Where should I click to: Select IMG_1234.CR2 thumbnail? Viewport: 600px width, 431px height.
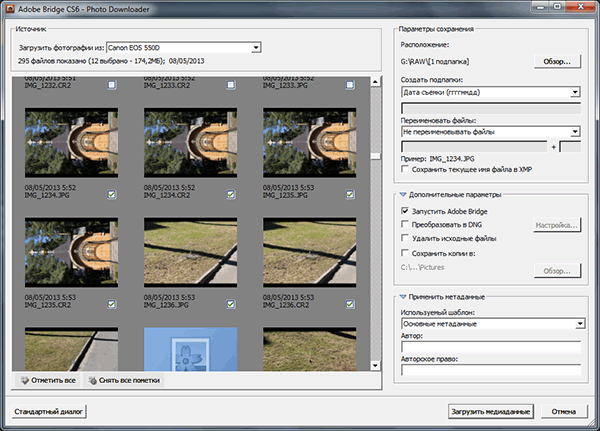[191, 143]
